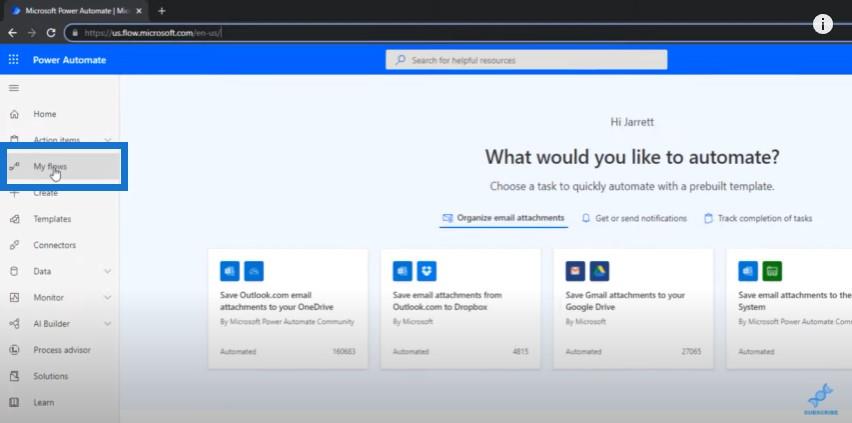852x423 pixels.
Task: Open the Home navigation item
Action: point(60,114)
